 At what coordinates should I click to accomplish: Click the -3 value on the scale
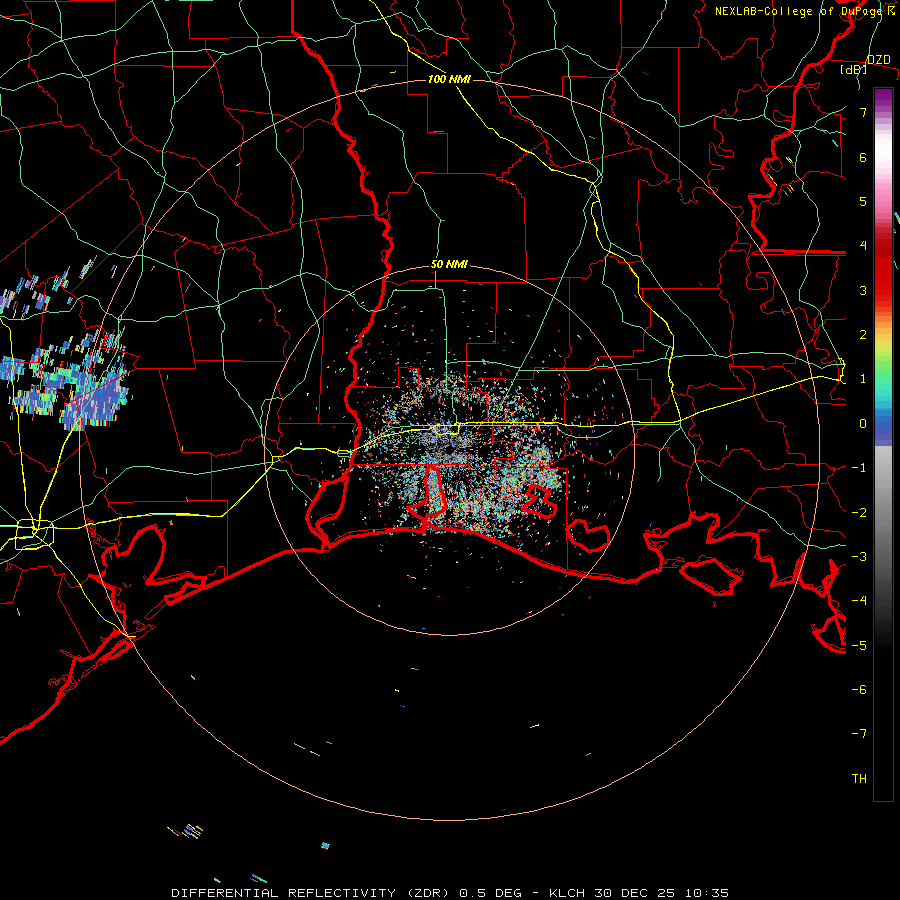pos(859,557)
